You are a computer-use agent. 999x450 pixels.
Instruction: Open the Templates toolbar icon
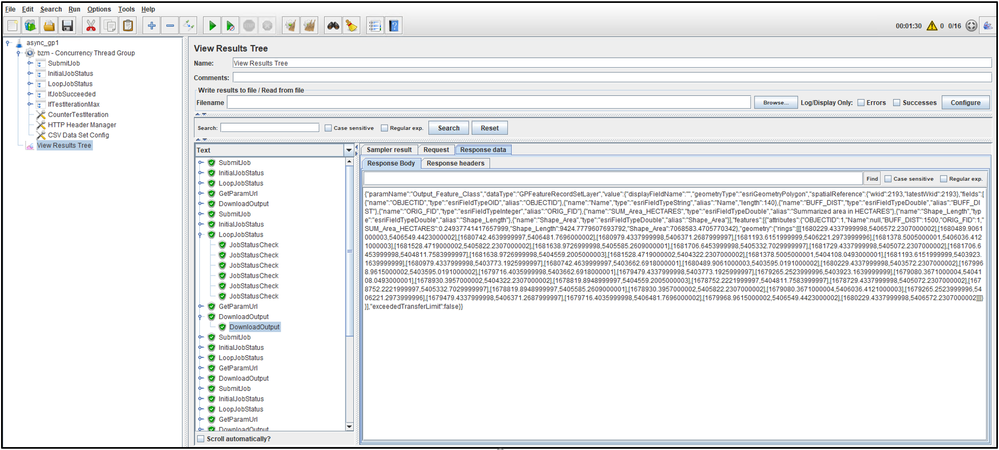tap(31, 25)
